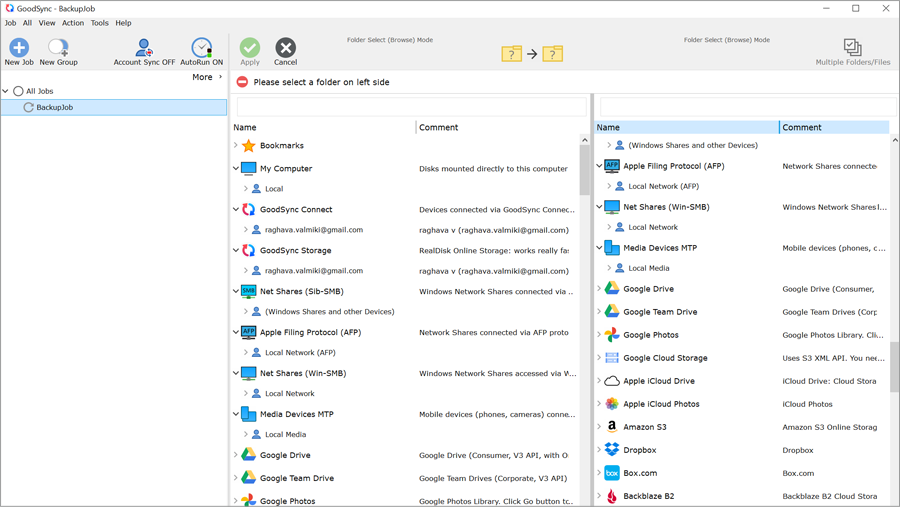Open the Help menu
This screenshot has height=507, width=900.
tap(123, 23)
